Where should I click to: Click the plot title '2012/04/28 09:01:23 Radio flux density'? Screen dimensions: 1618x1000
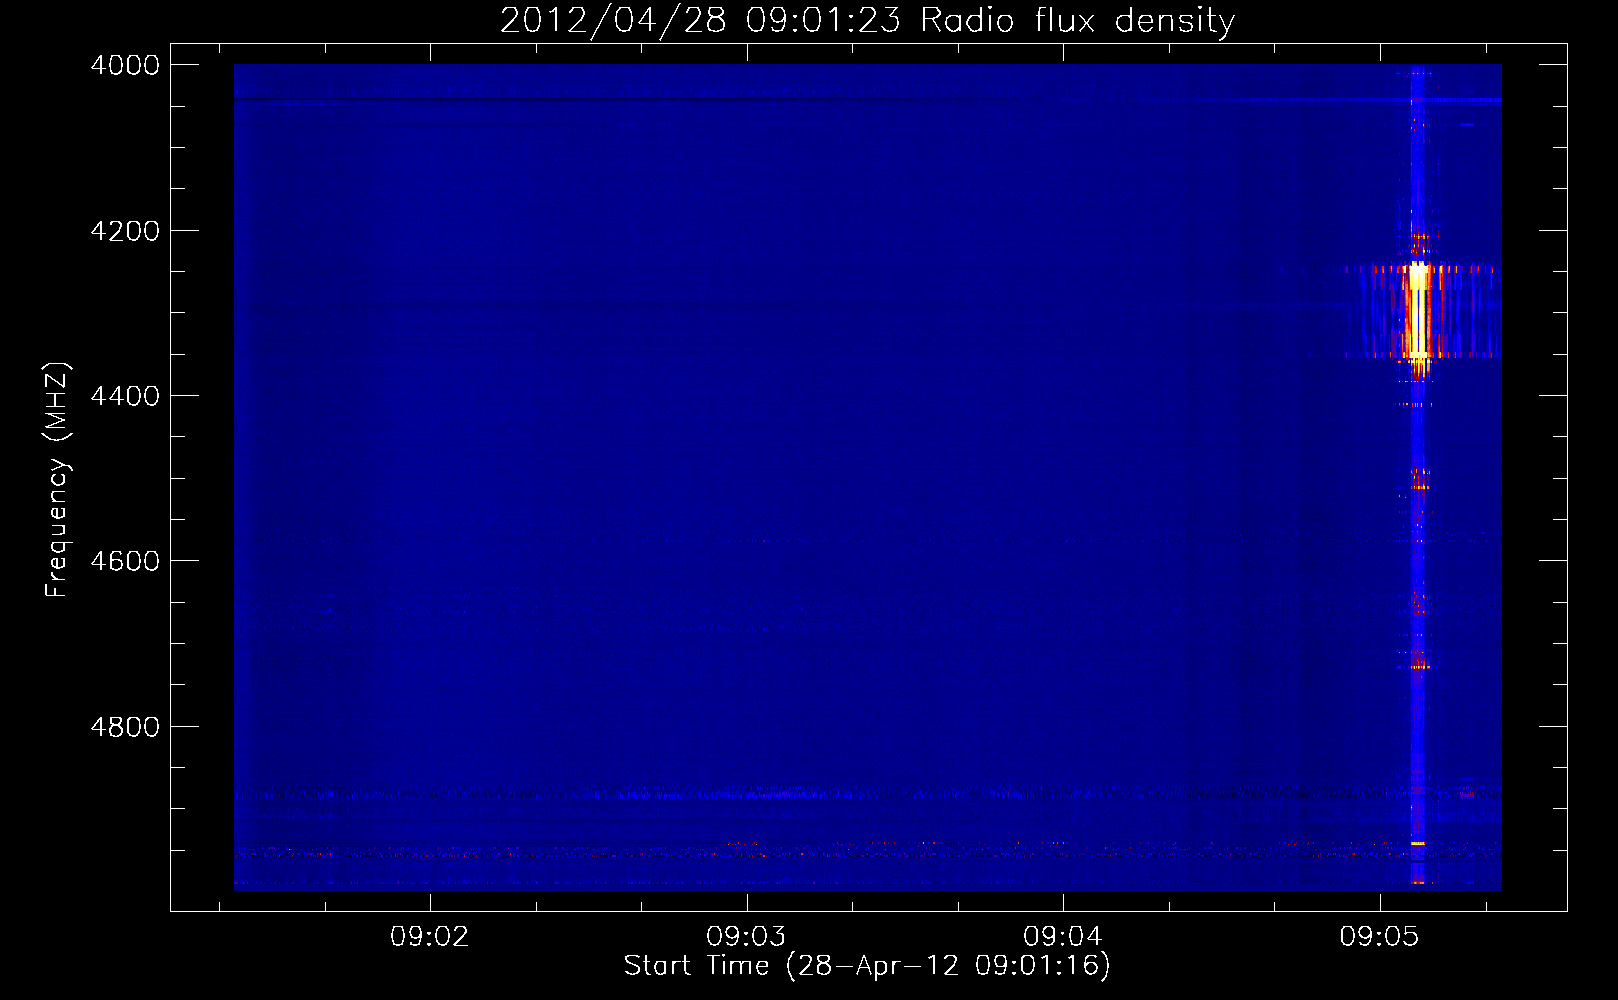tap(867, 20)
